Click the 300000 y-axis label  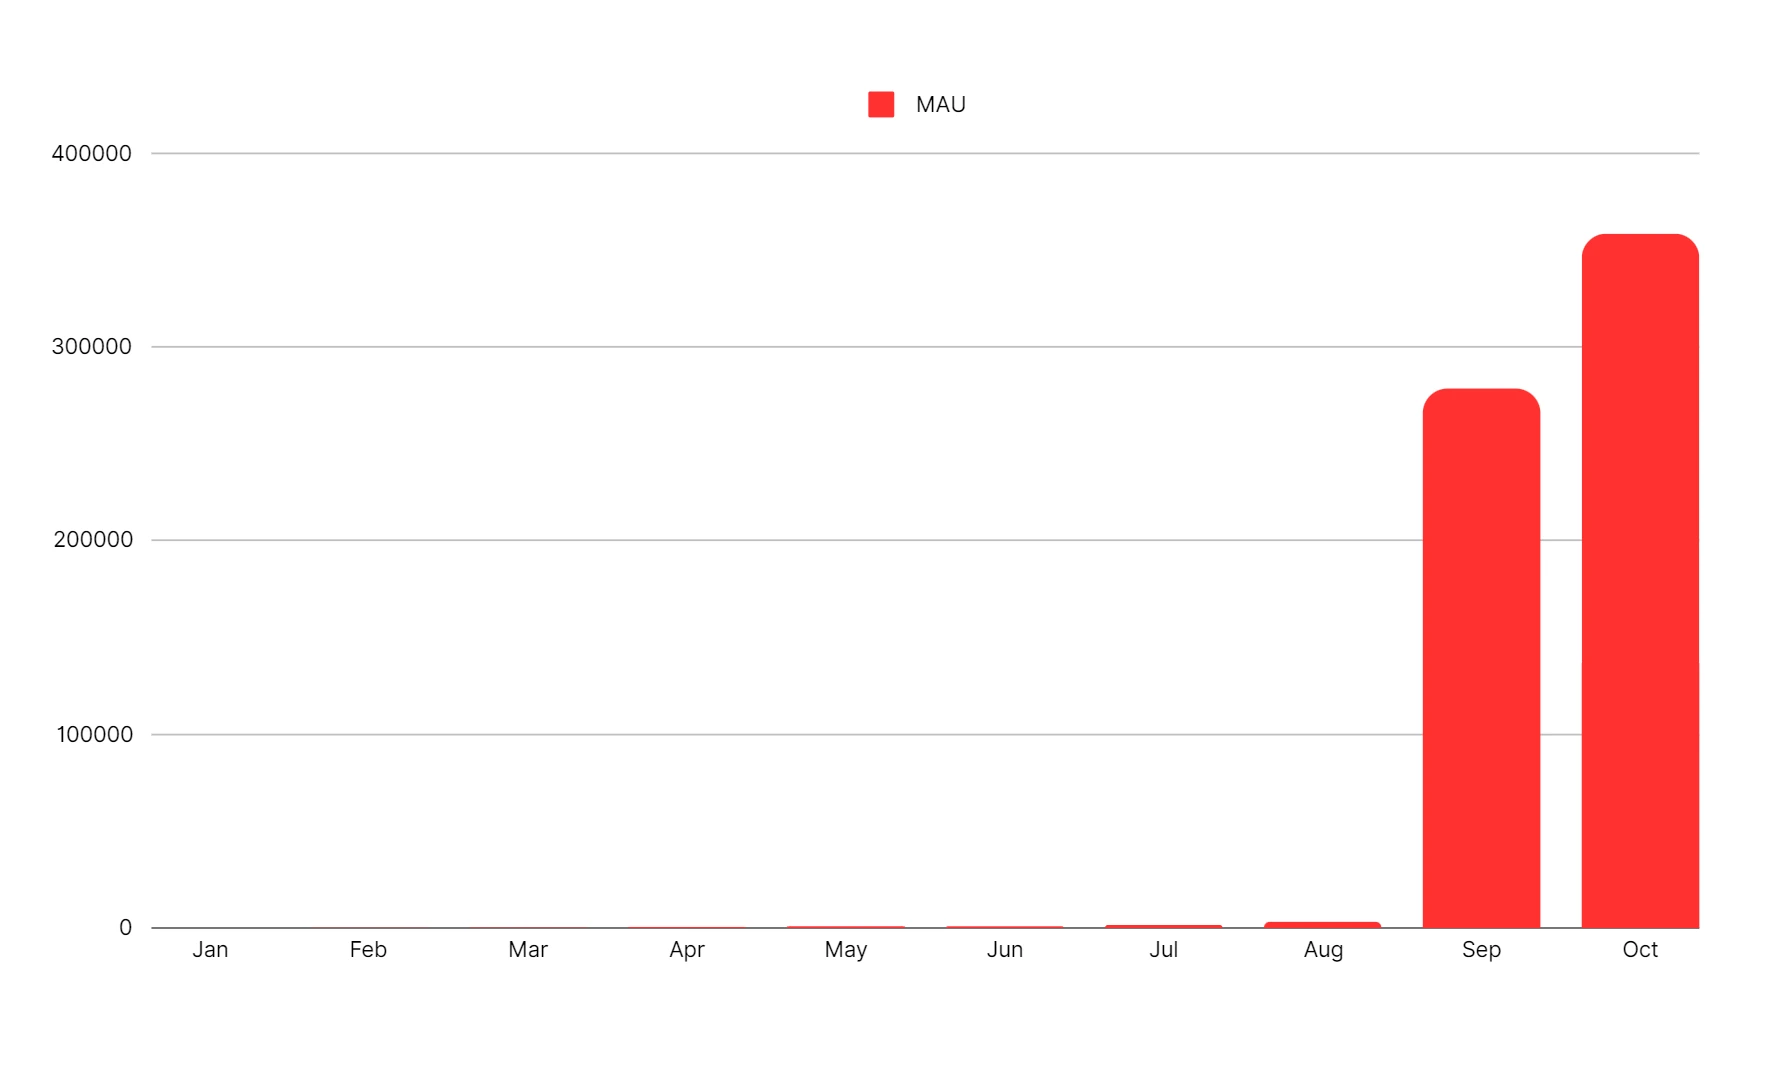92,346
